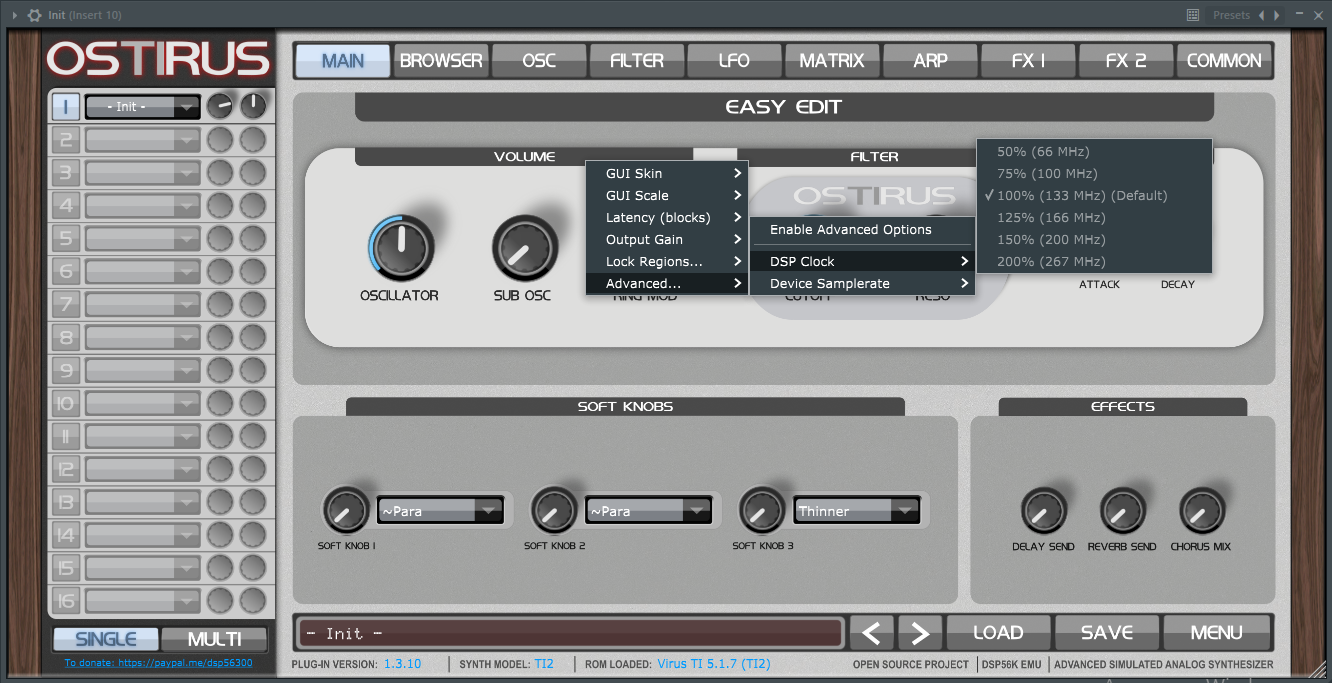Image resolution: width=1332 pixels, height=683 pixels.
Task: Select part 5 button
Action: tap(65, 238)
